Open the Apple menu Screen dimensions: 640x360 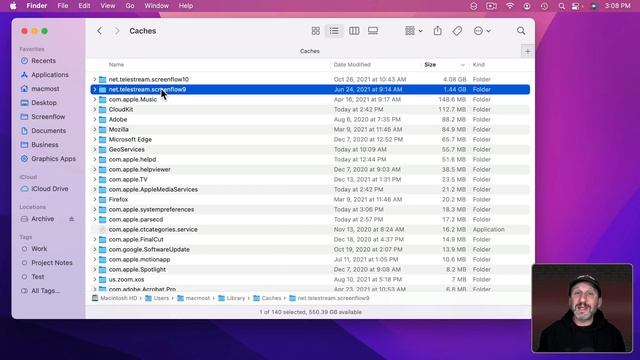13,6
